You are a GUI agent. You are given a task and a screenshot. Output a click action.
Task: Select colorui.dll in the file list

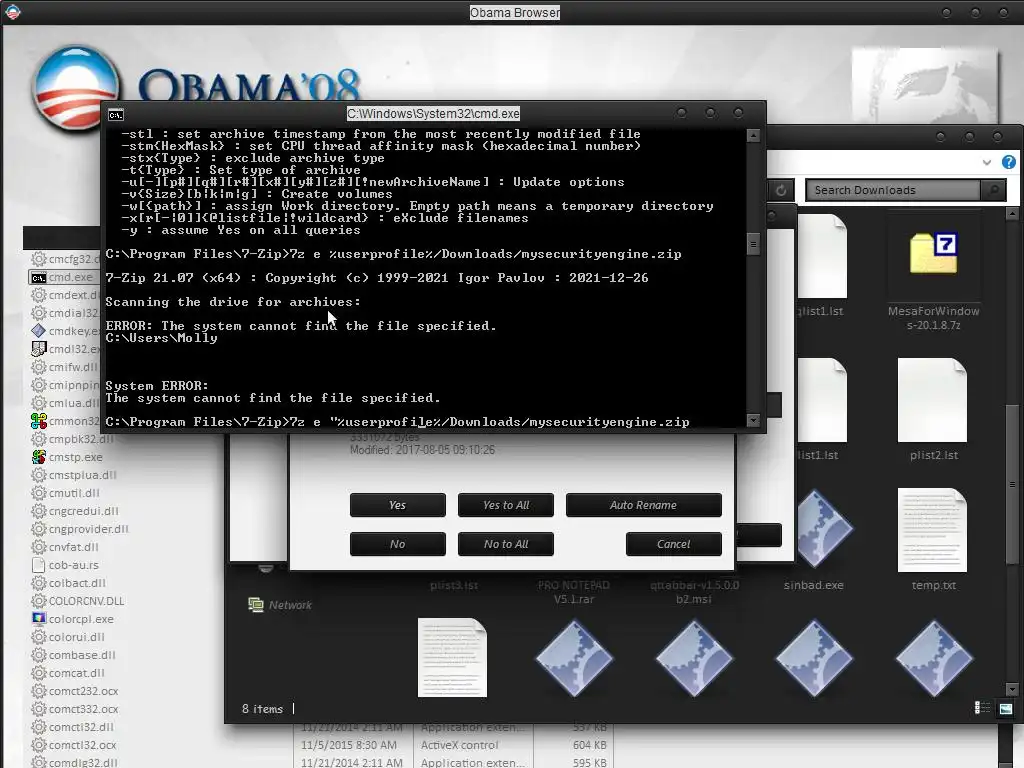tap(68, 637)
